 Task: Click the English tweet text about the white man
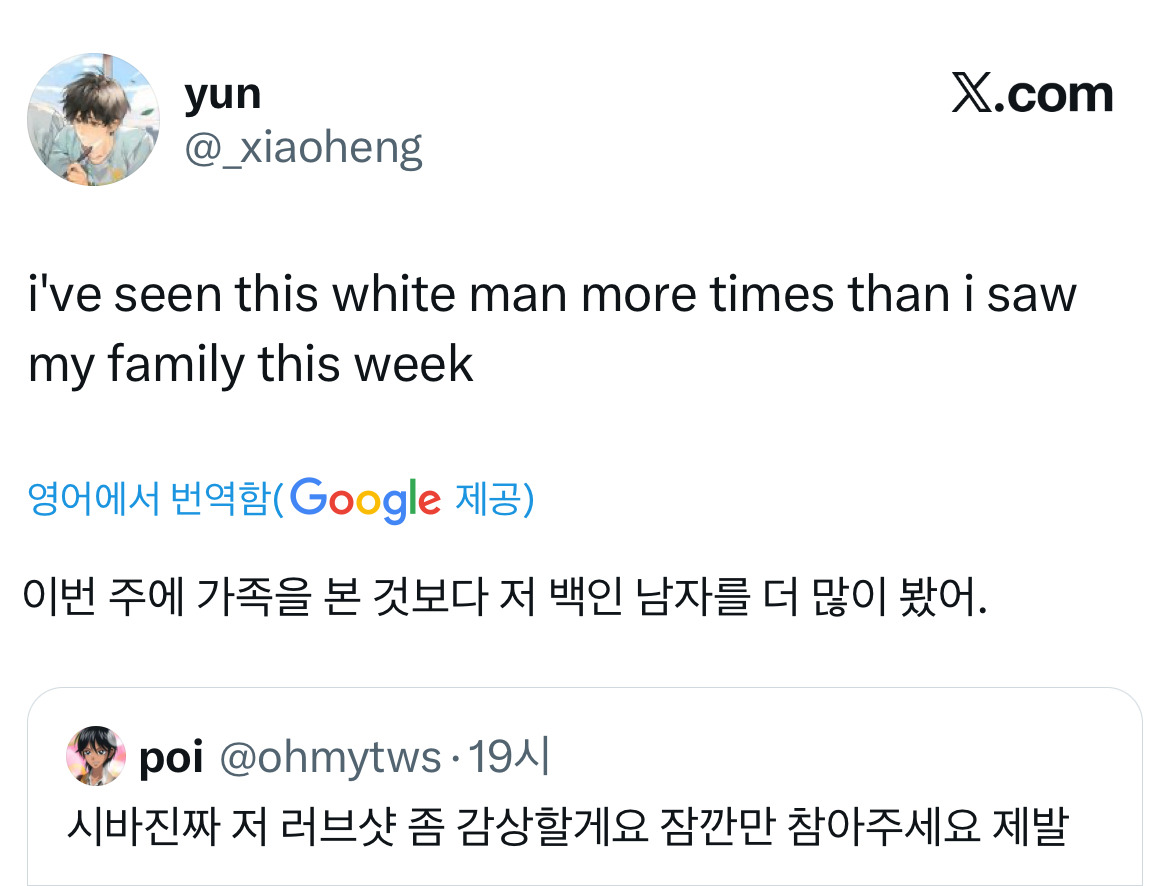[x=552, y=295]
